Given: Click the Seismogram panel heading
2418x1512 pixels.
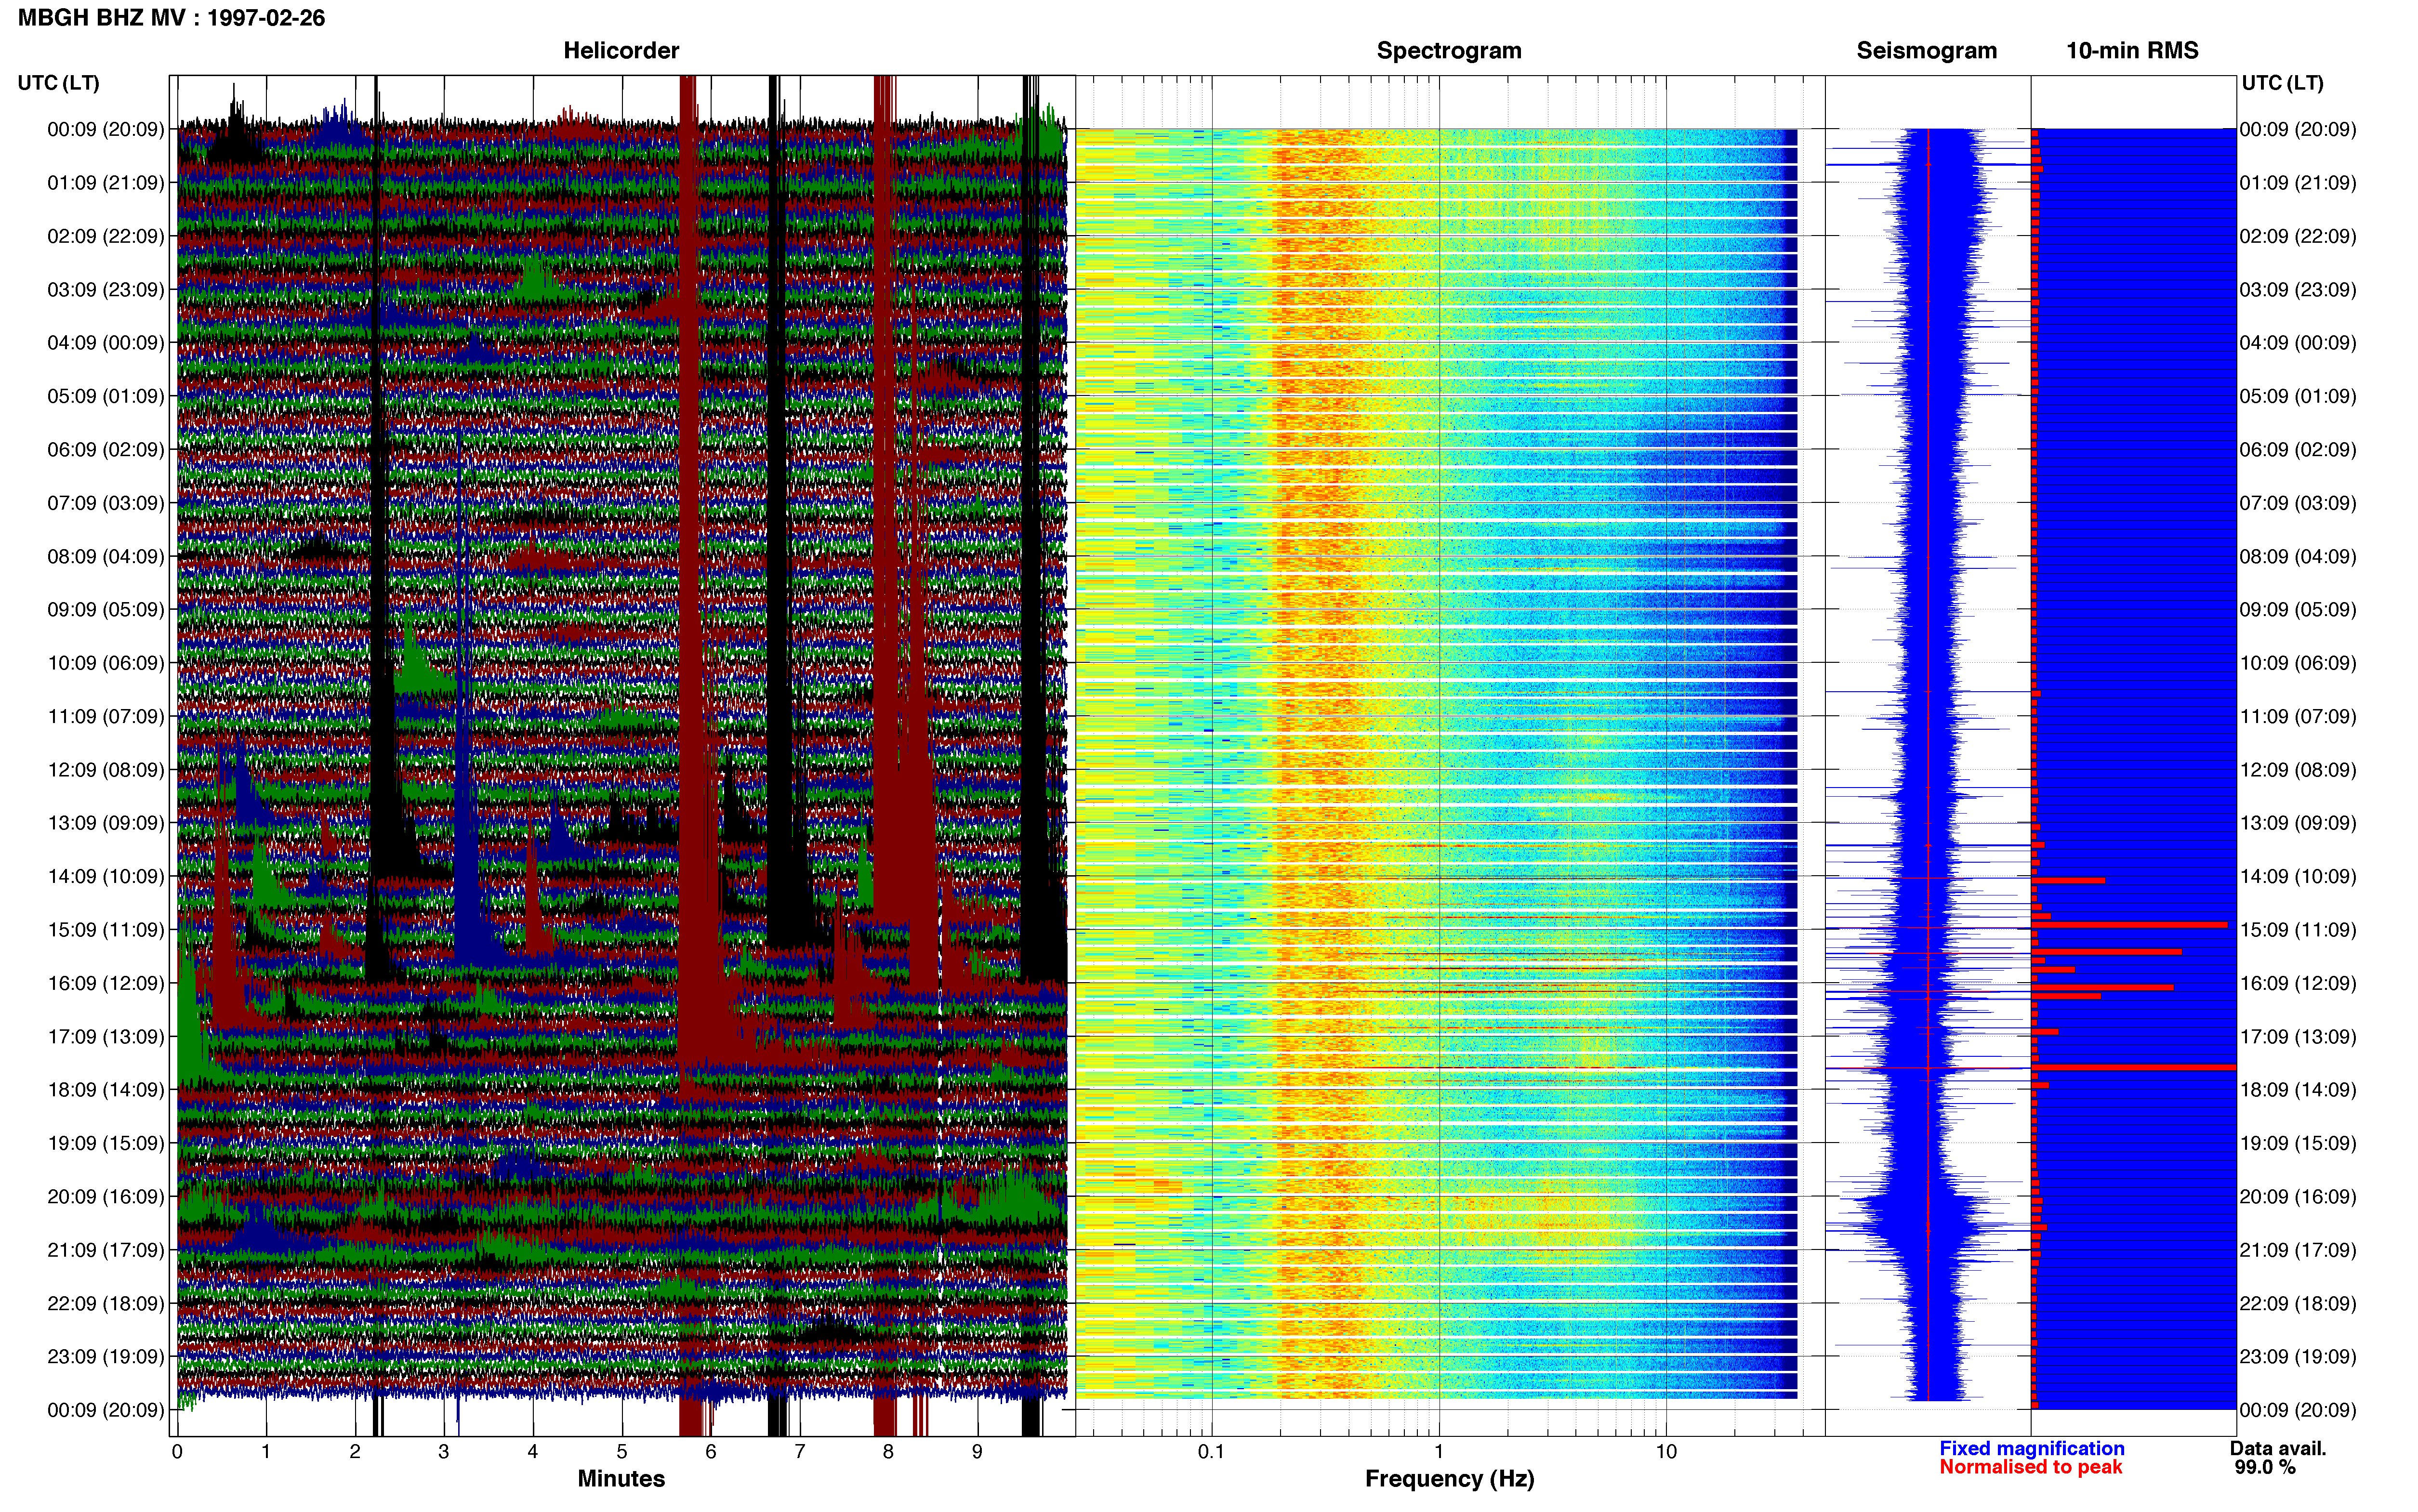Looking at the screenshot, I should tap(1926, 51).
